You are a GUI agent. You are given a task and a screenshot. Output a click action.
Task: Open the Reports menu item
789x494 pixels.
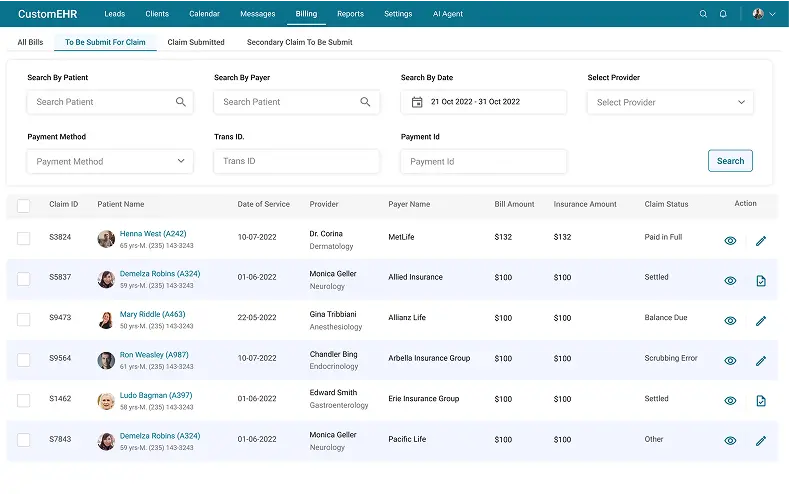350,14
